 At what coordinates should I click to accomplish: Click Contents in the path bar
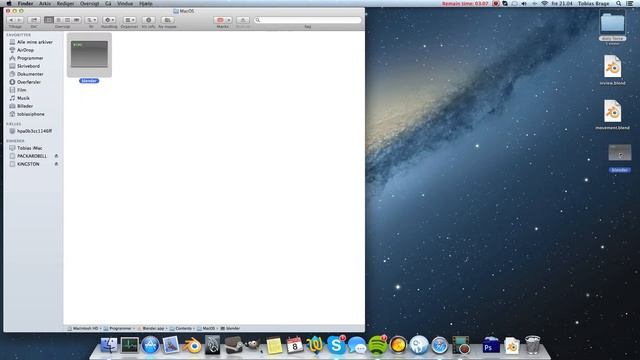click(x=181, y=328)
